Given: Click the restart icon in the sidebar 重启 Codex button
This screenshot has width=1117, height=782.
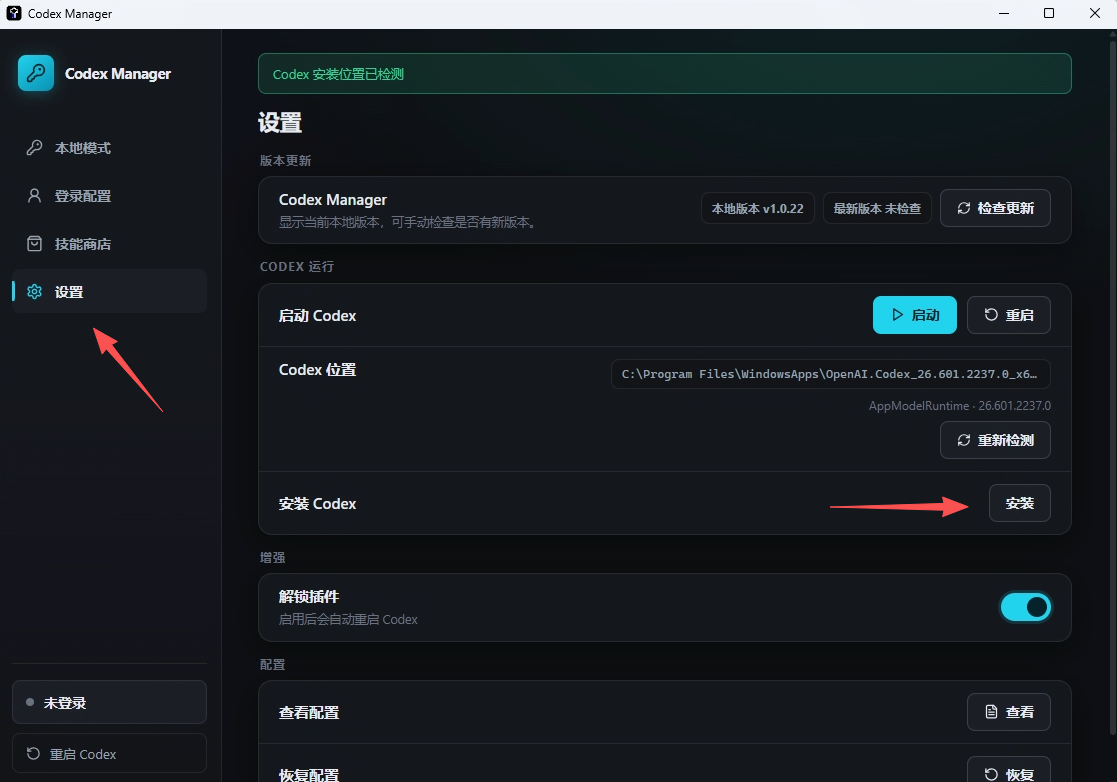Looking at the screenshot, I should click(33, 754).
